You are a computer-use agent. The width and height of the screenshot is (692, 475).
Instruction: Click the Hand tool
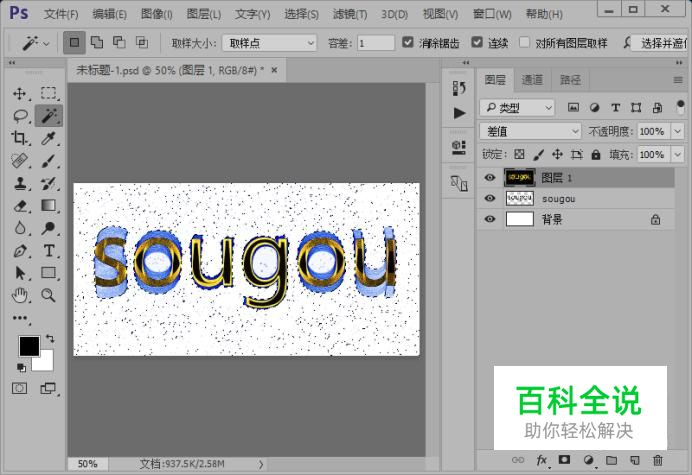click(20, 295)
